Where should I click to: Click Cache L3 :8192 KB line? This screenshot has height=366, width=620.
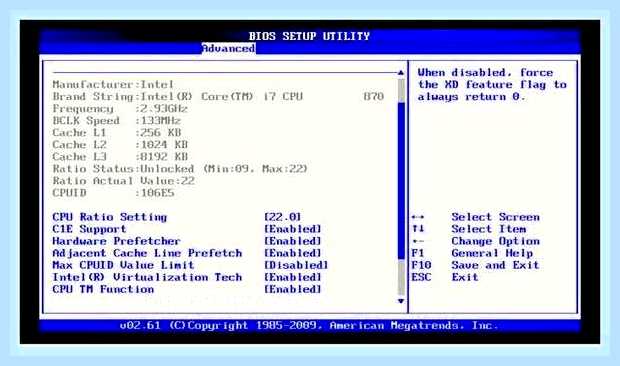tap(120, 157)
